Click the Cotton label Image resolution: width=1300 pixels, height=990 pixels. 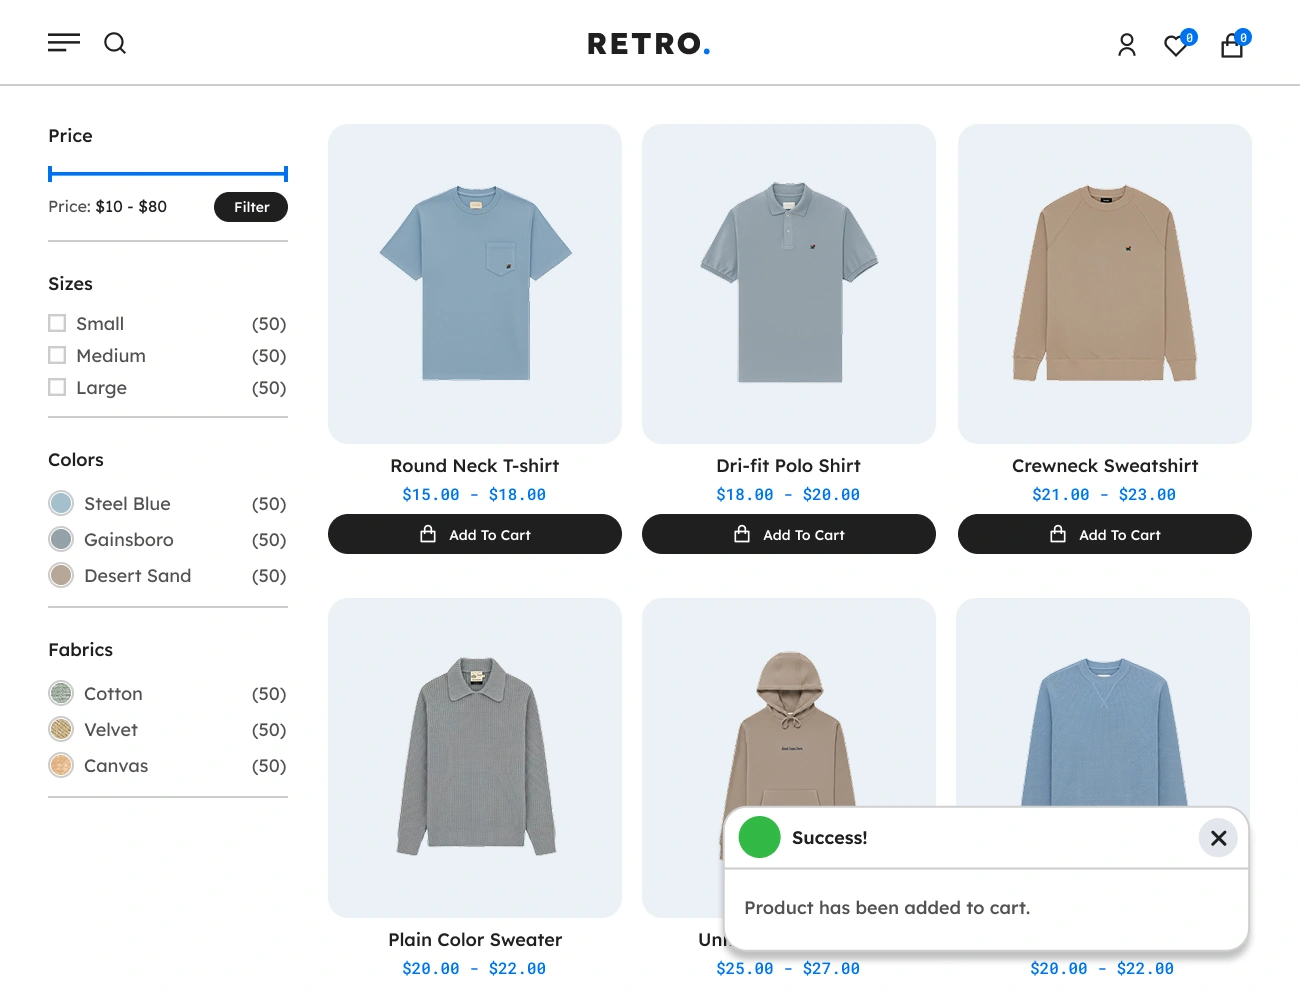point(113,693)
